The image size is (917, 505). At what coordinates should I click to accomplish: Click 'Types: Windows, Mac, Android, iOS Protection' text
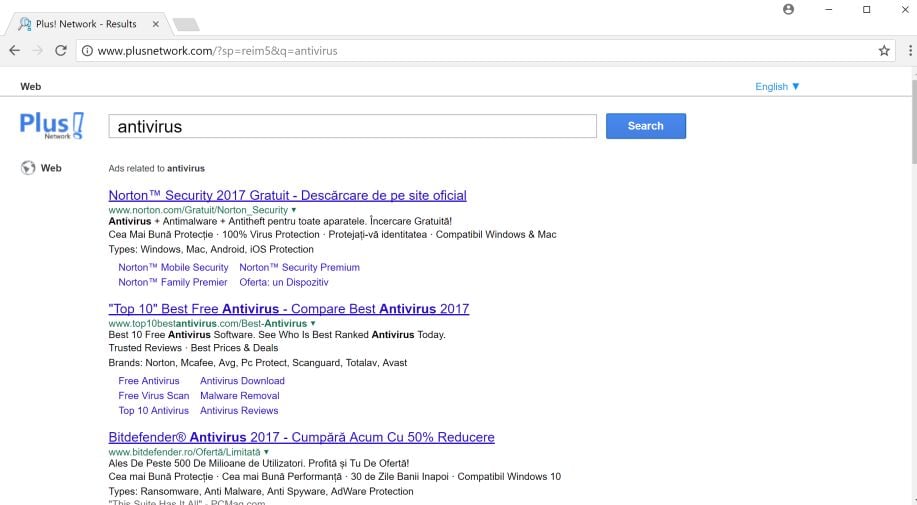(211, 250)
